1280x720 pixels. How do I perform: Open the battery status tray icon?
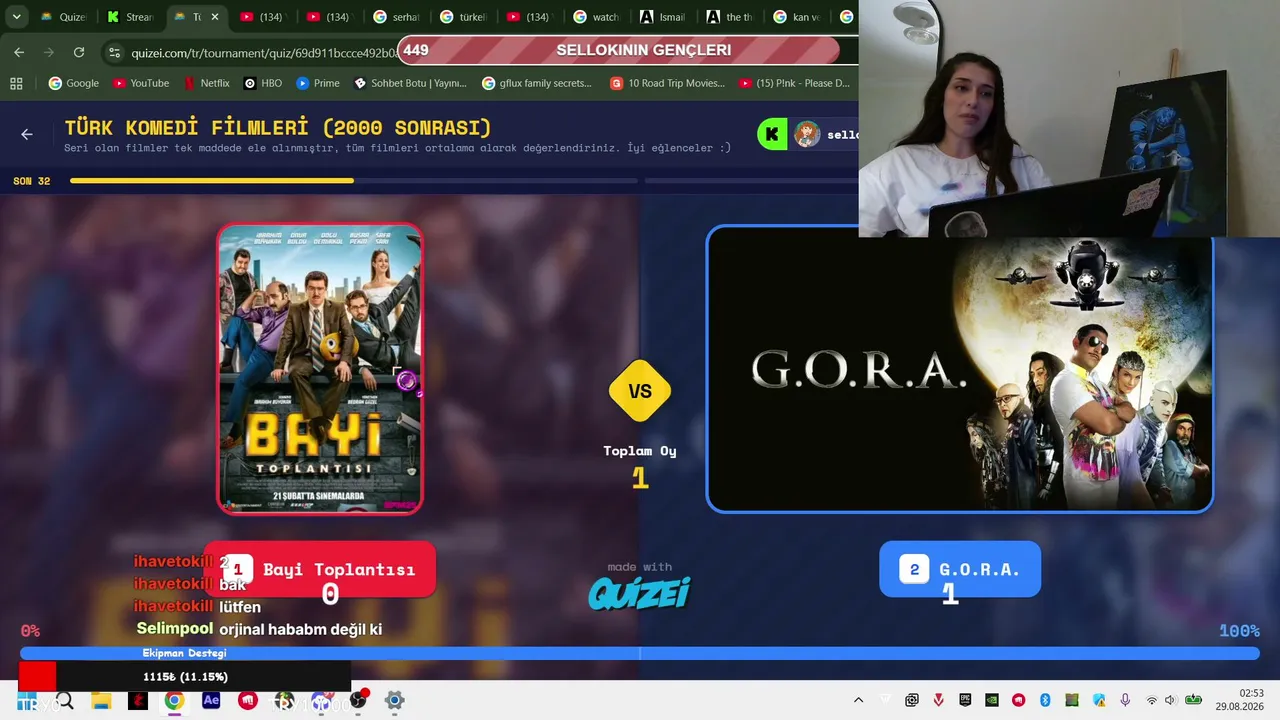pos(1193,700)
